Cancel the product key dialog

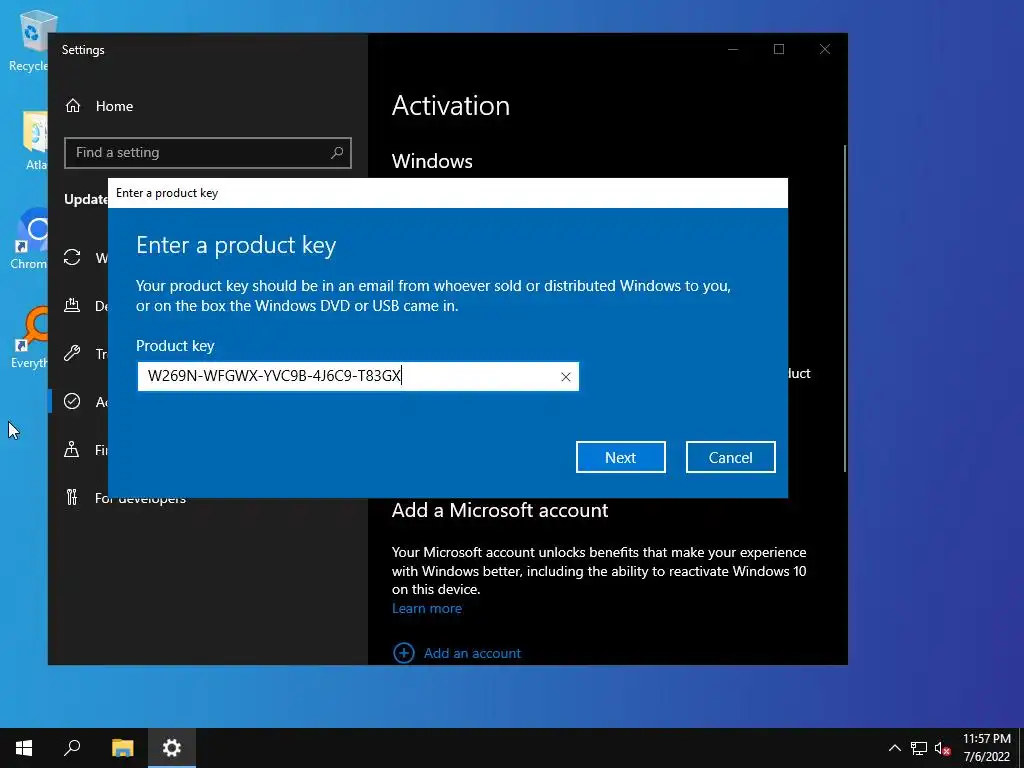tap(730, 457)
